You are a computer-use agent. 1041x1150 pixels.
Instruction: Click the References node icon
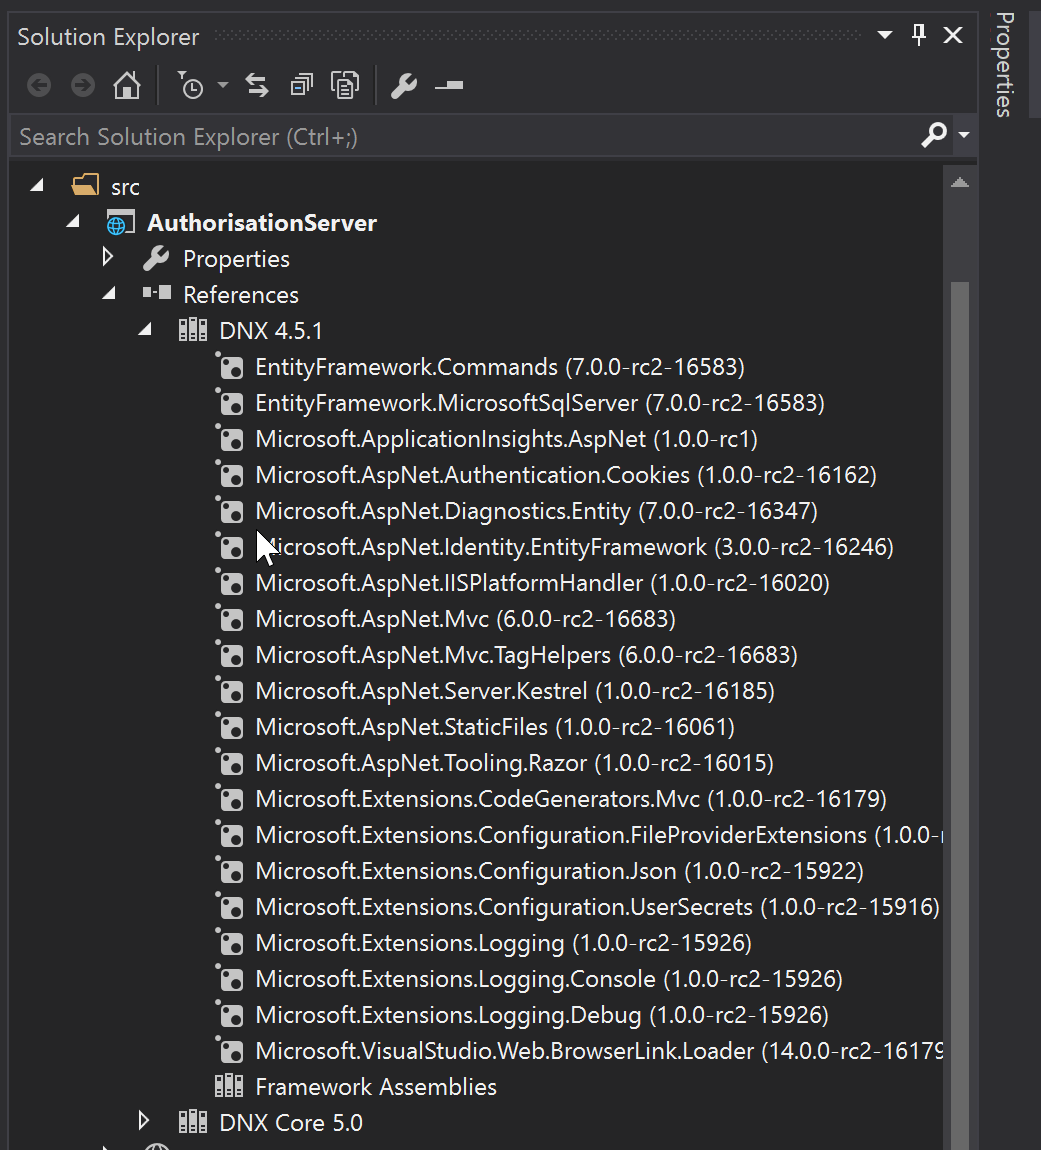(x=157, y=293)
